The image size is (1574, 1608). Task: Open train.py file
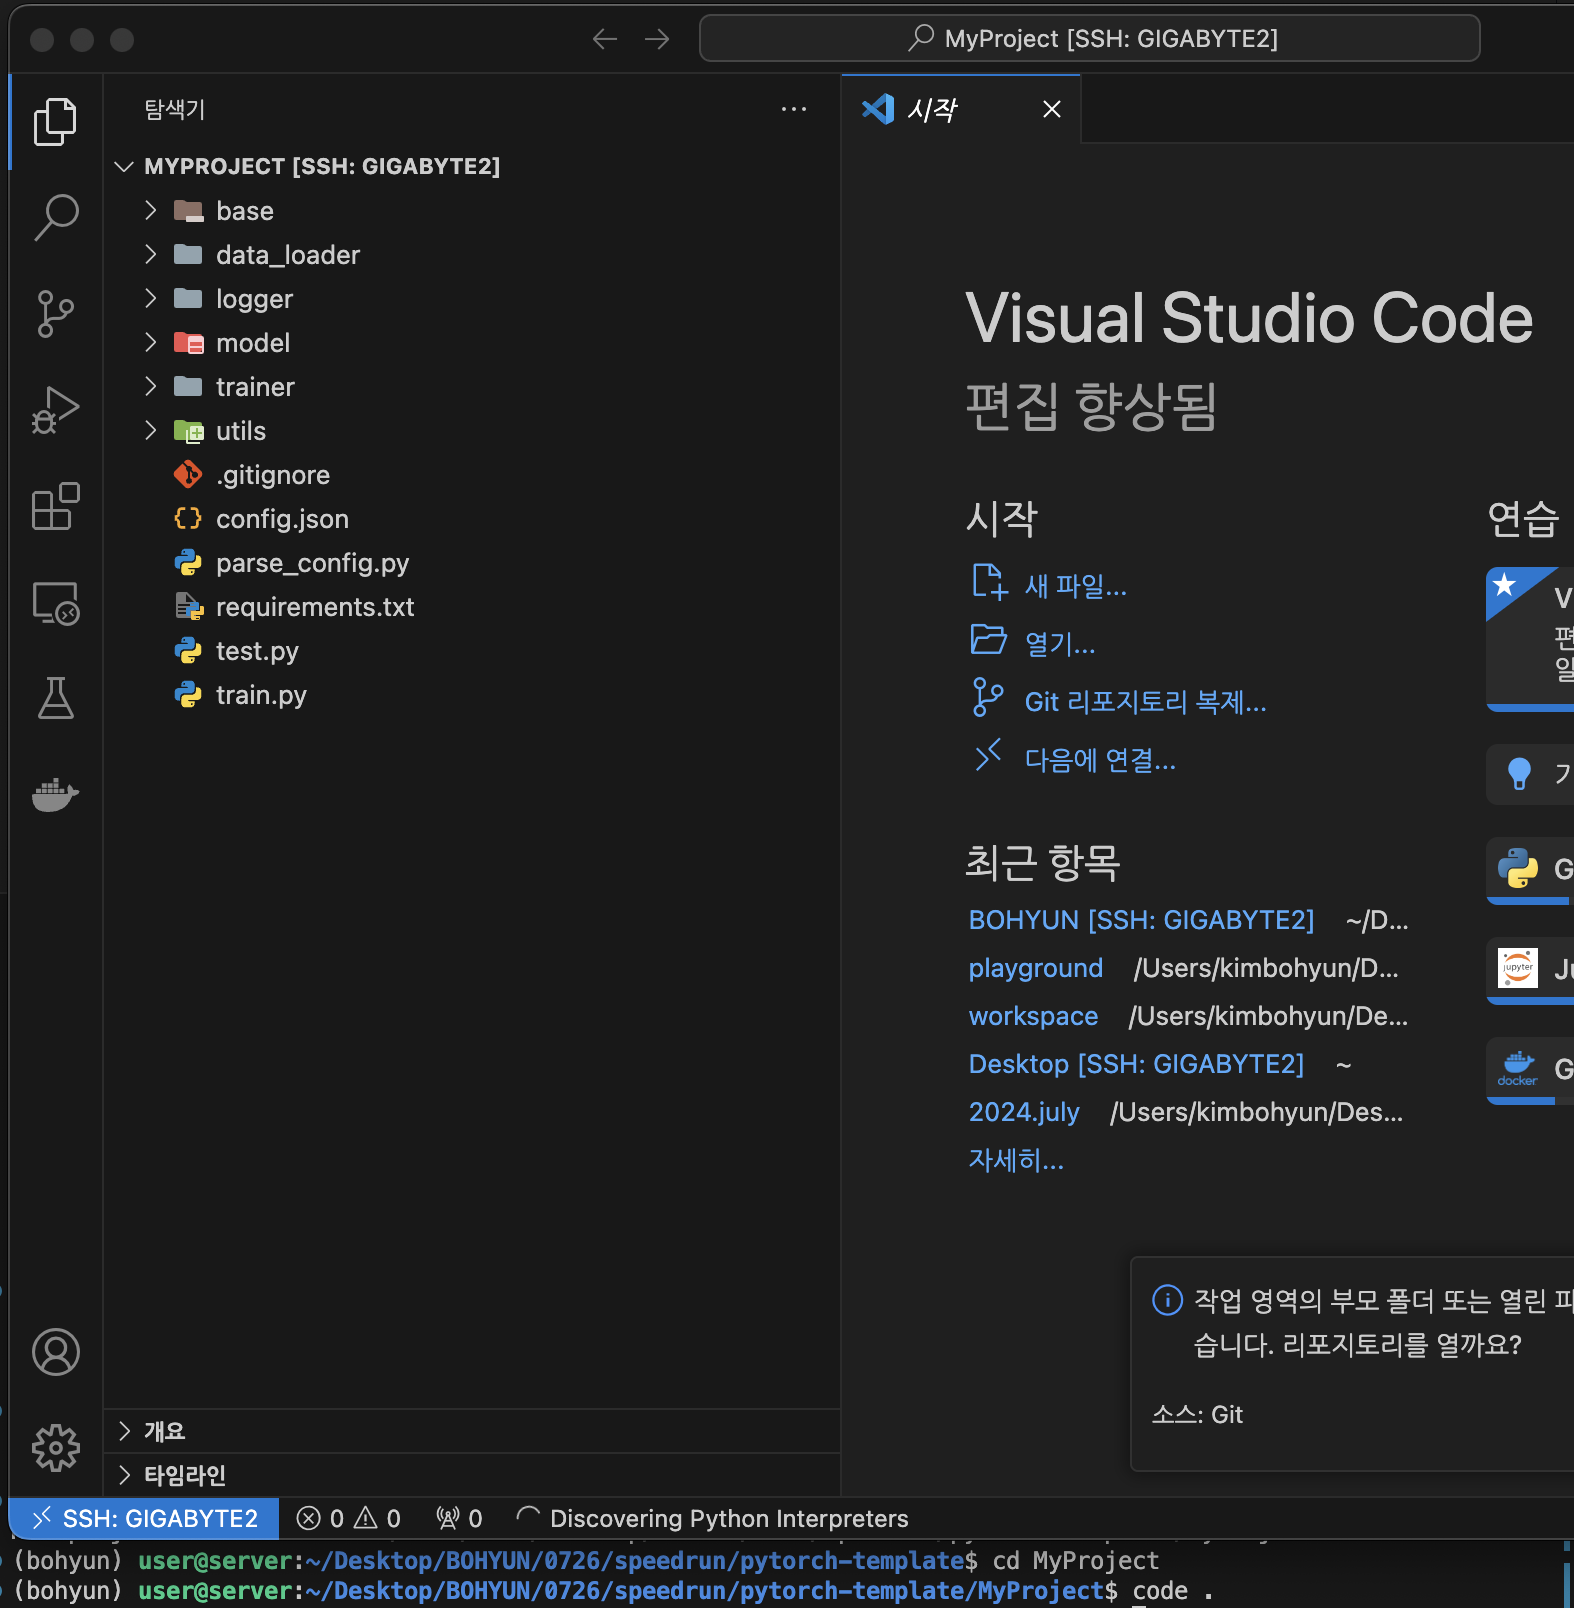[472, 695]
